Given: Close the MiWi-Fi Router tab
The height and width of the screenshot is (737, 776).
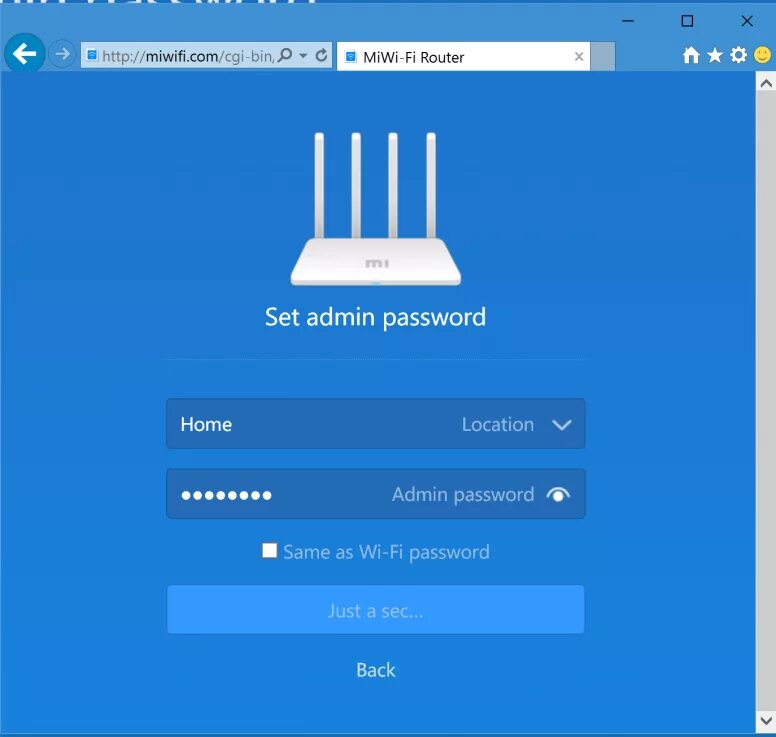Looking at the screenshot, I should pos(579,57).
